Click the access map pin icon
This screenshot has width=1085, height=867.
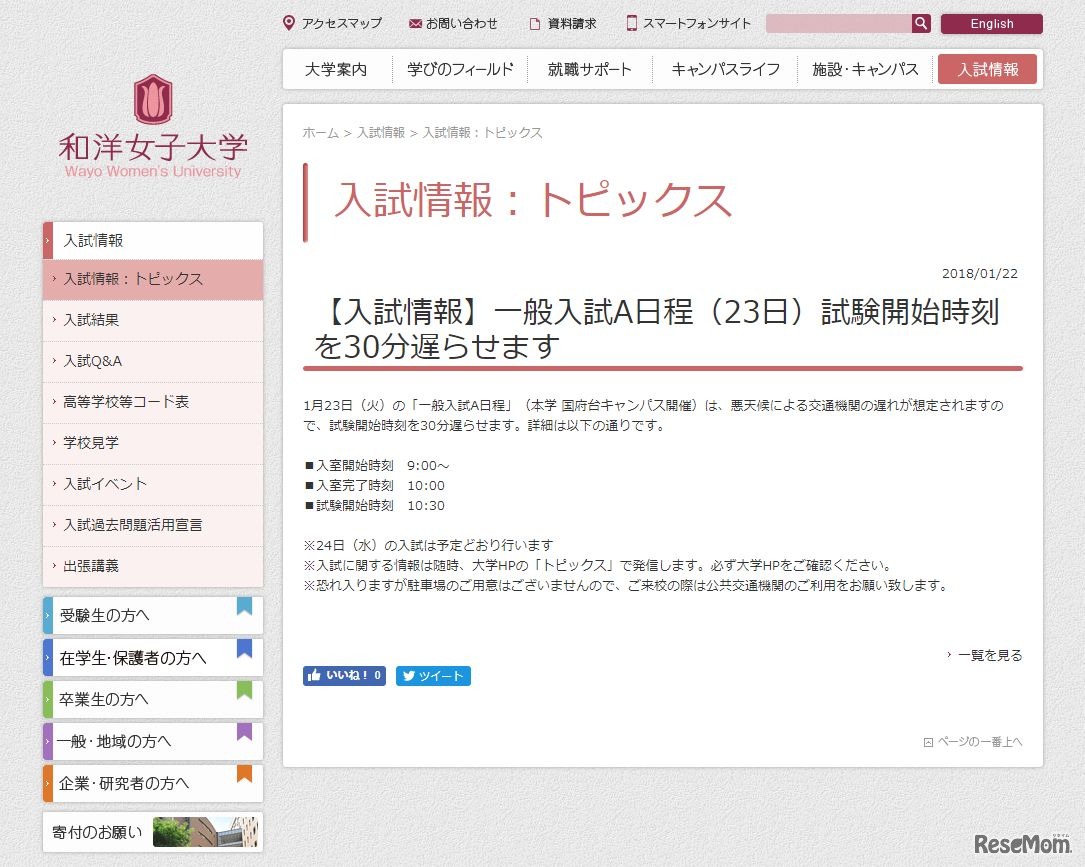point(289,23)
